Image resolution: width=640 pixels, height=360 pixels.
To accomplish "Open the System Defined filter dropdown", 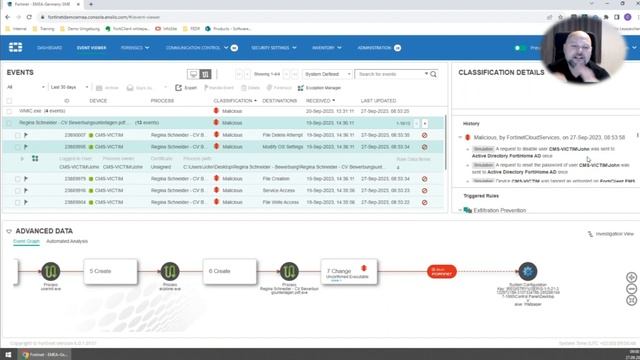I will 327,74.
